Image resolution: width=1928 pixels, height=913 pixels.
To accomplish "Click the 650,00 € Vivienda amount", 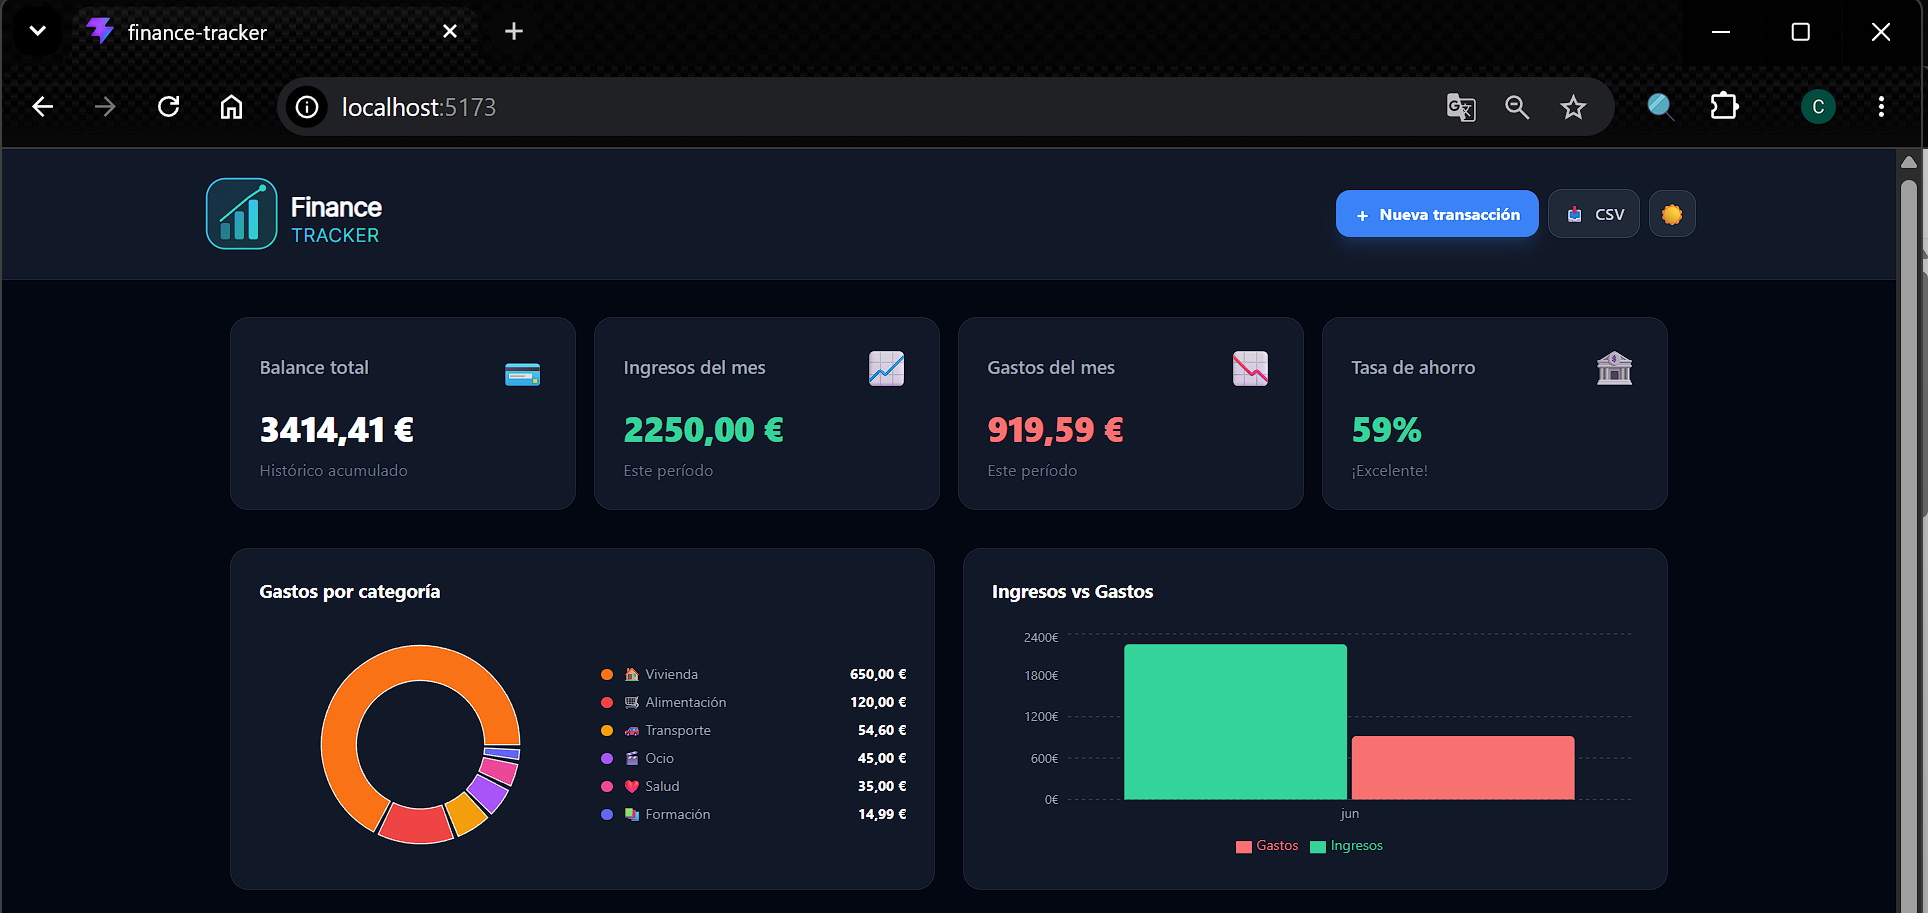I will (878, 675).
